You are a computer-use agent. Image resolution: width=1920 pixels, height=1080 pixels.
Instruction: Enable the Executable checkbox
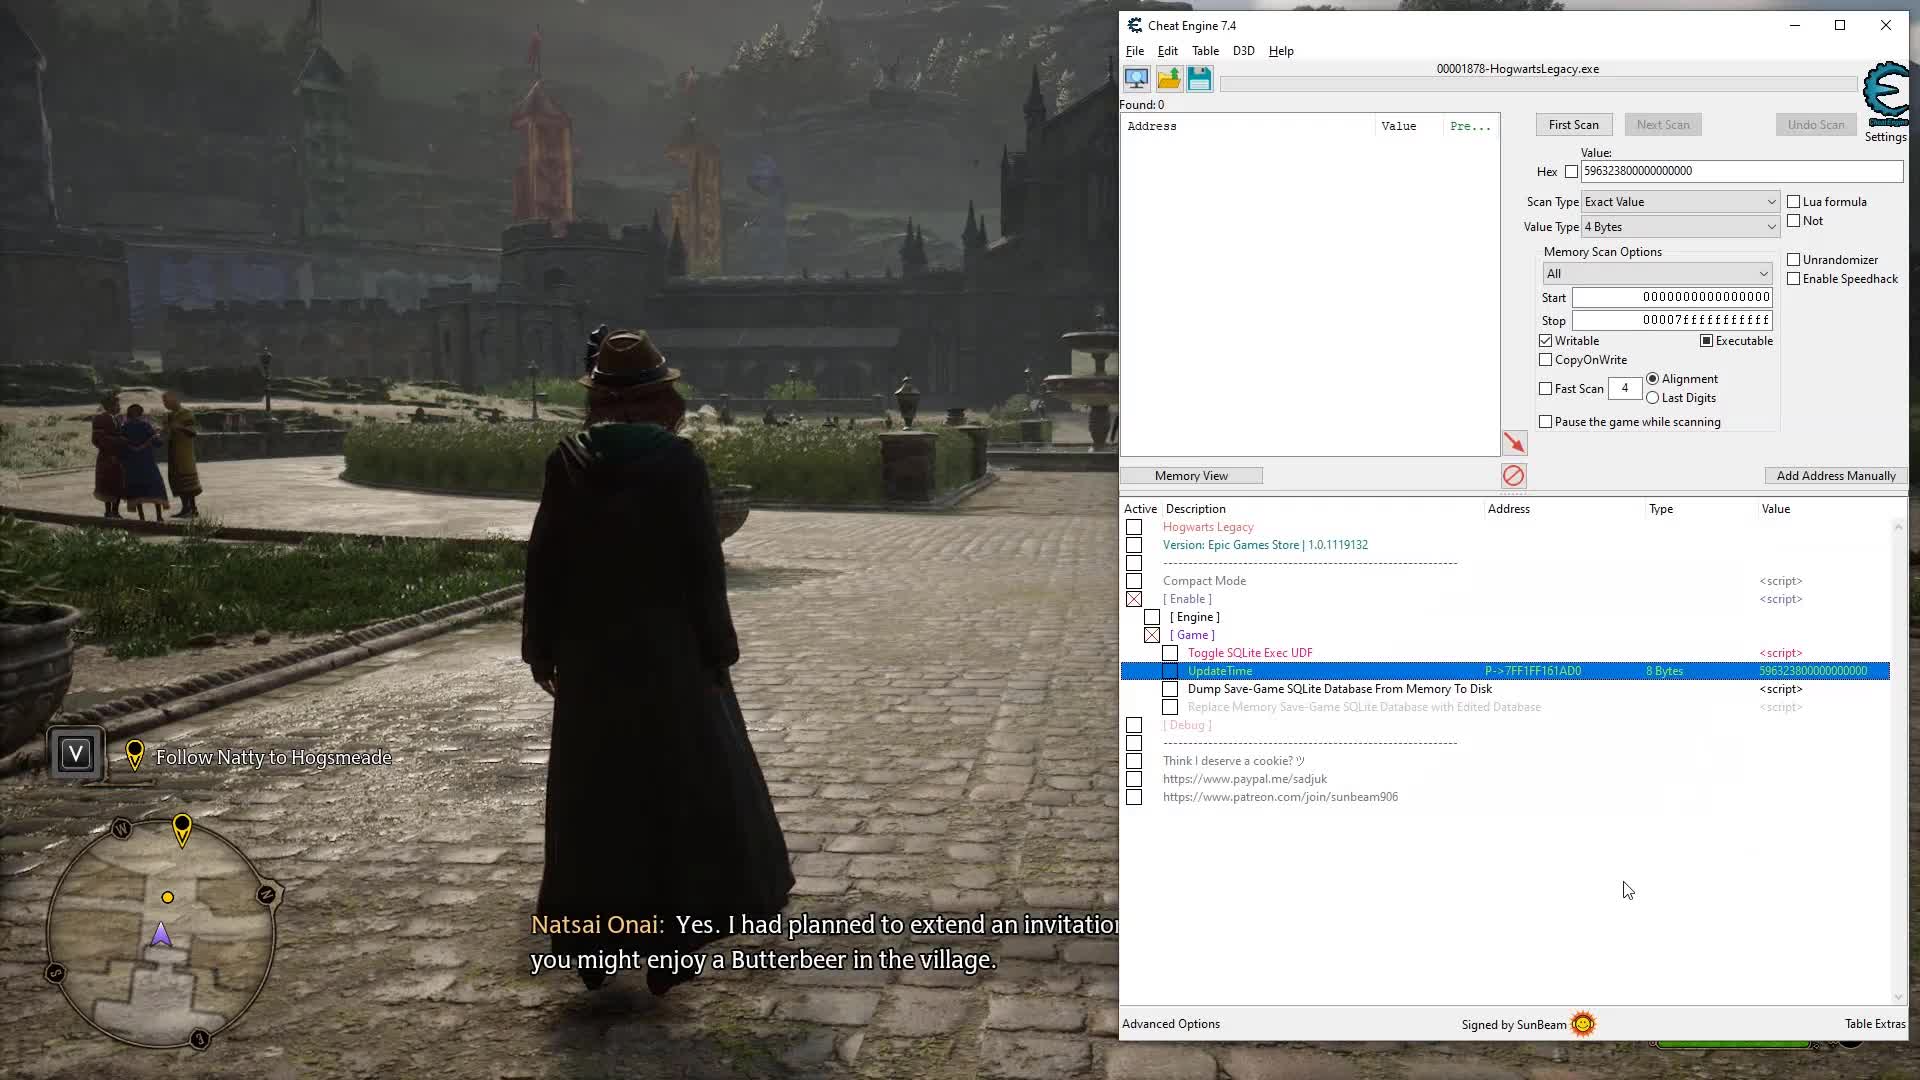click(1705, 340)
